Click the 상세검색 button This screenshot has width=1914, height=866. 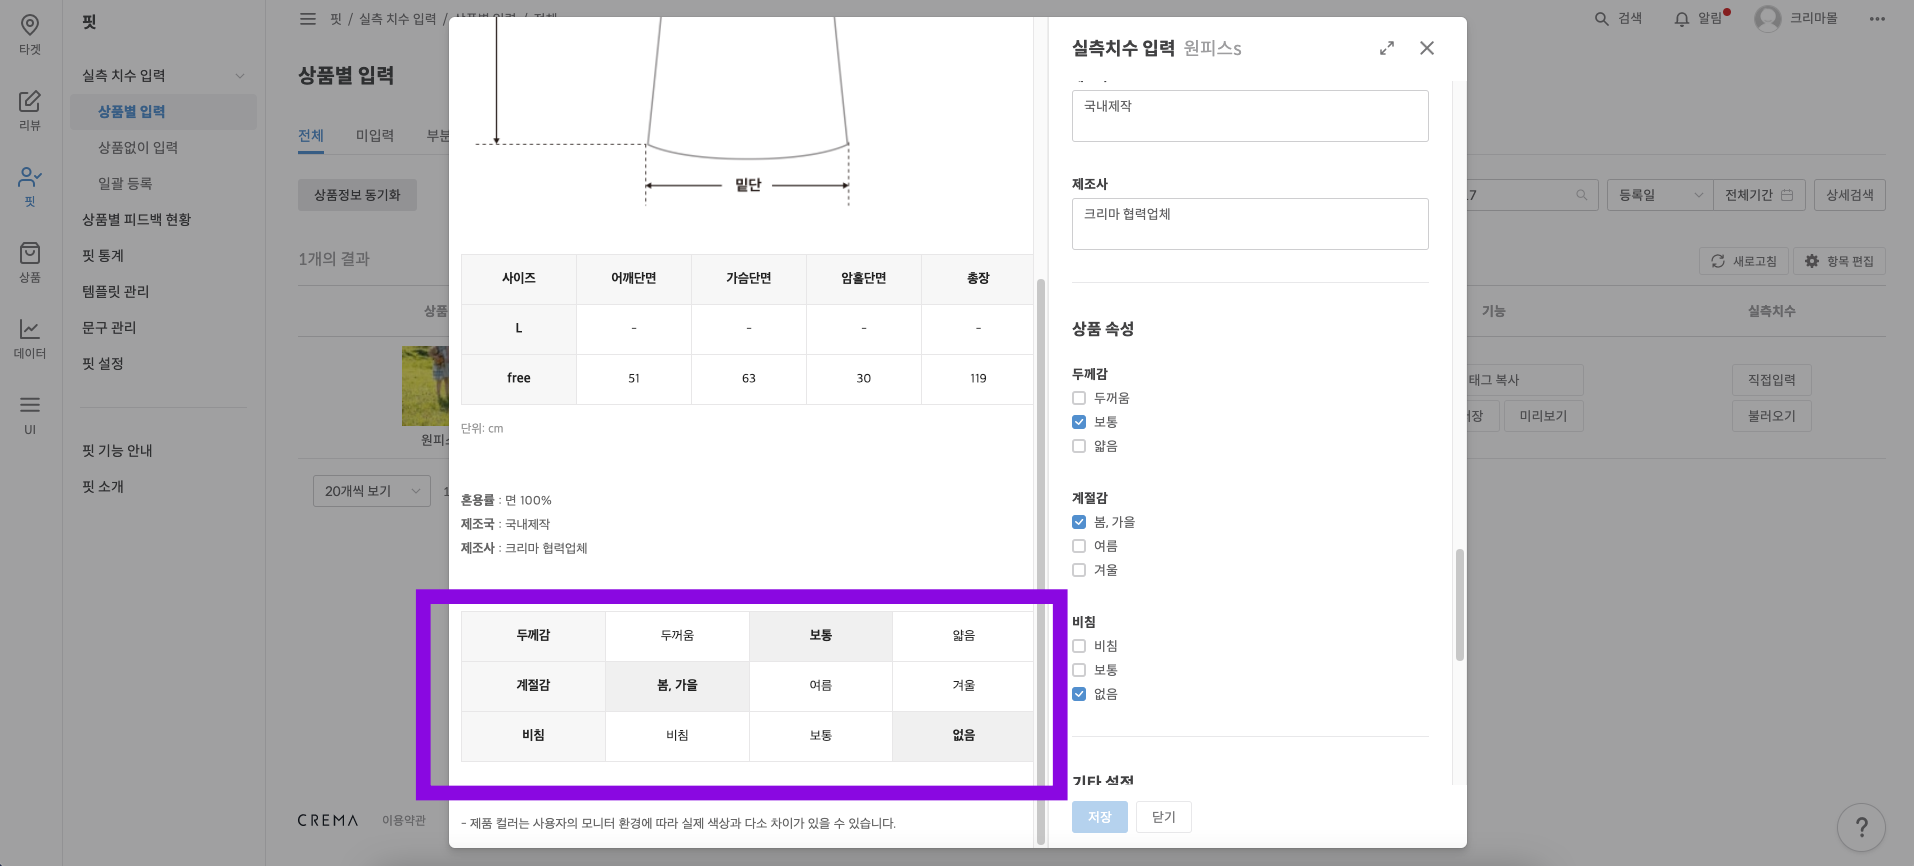(1850, 195)
